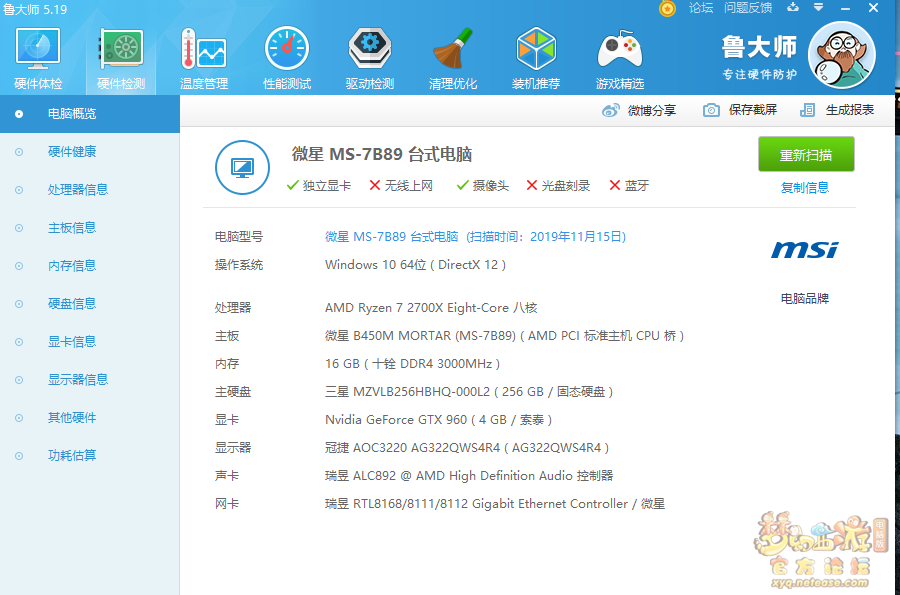Click the AMD Ryzen 7 2700X processor text

click(431, 308)
